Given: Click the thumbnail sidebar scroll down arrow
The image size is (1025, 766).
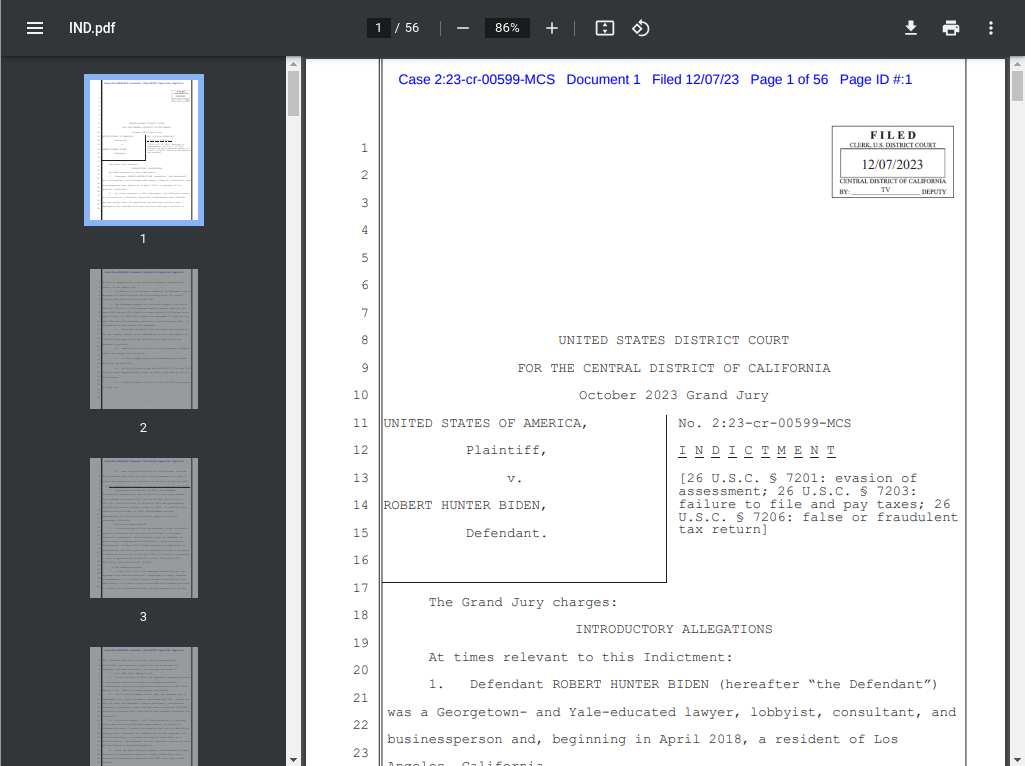Looking at the screenshot, I should point(294,760).
